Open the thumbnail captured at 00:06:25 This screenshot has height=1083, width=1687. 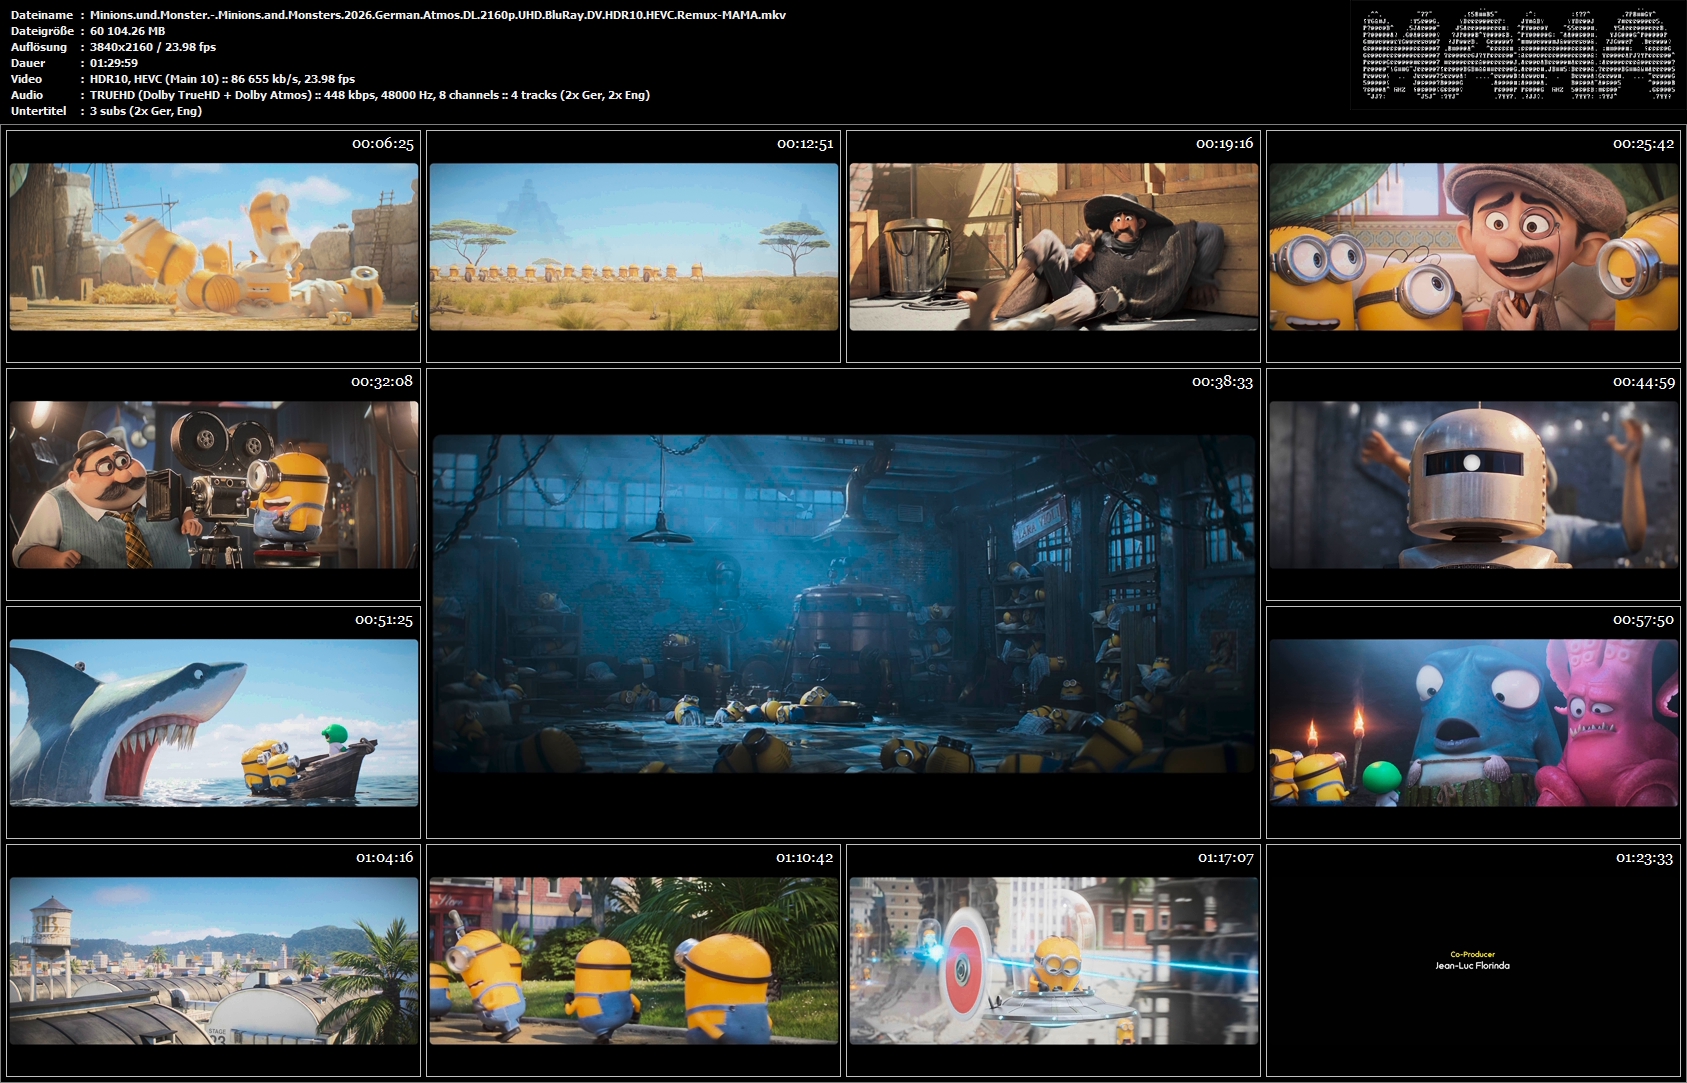pyautogui.click(x=214, y=247)
